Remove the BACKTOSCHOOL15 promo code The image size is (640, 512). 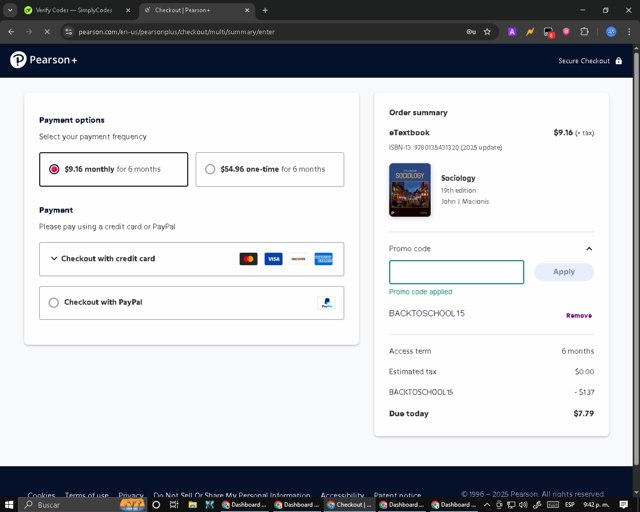click(x=579, y=315)
